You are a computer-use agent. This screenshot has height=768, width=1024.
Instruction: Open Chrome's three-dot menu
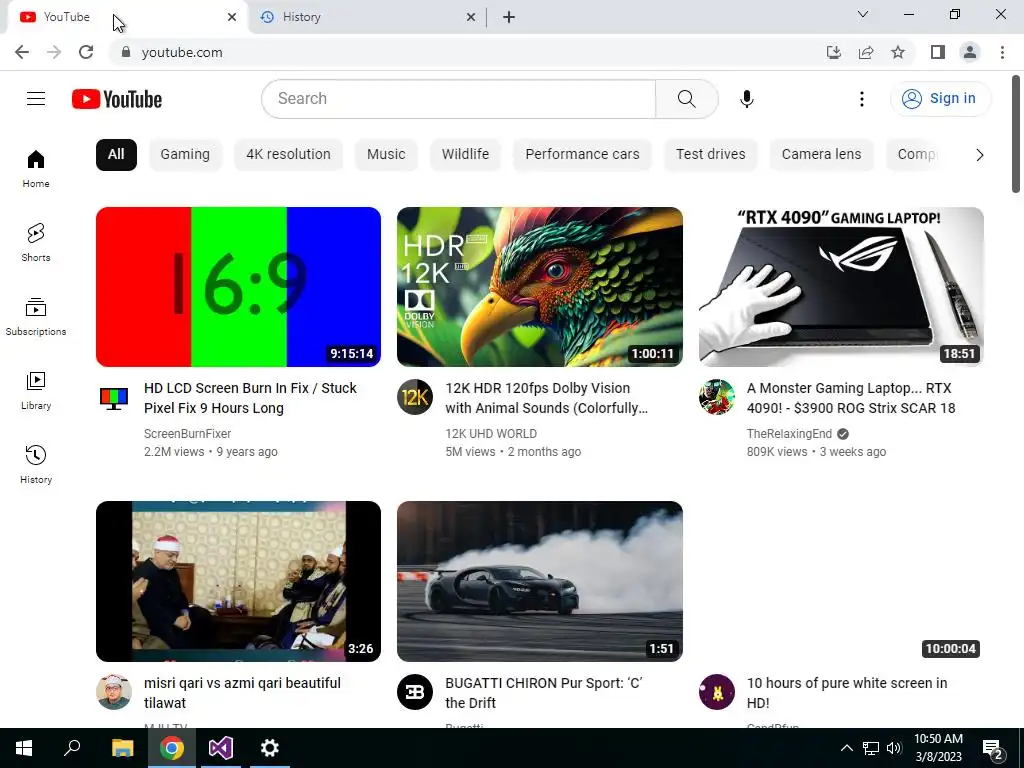[1002, 52]
